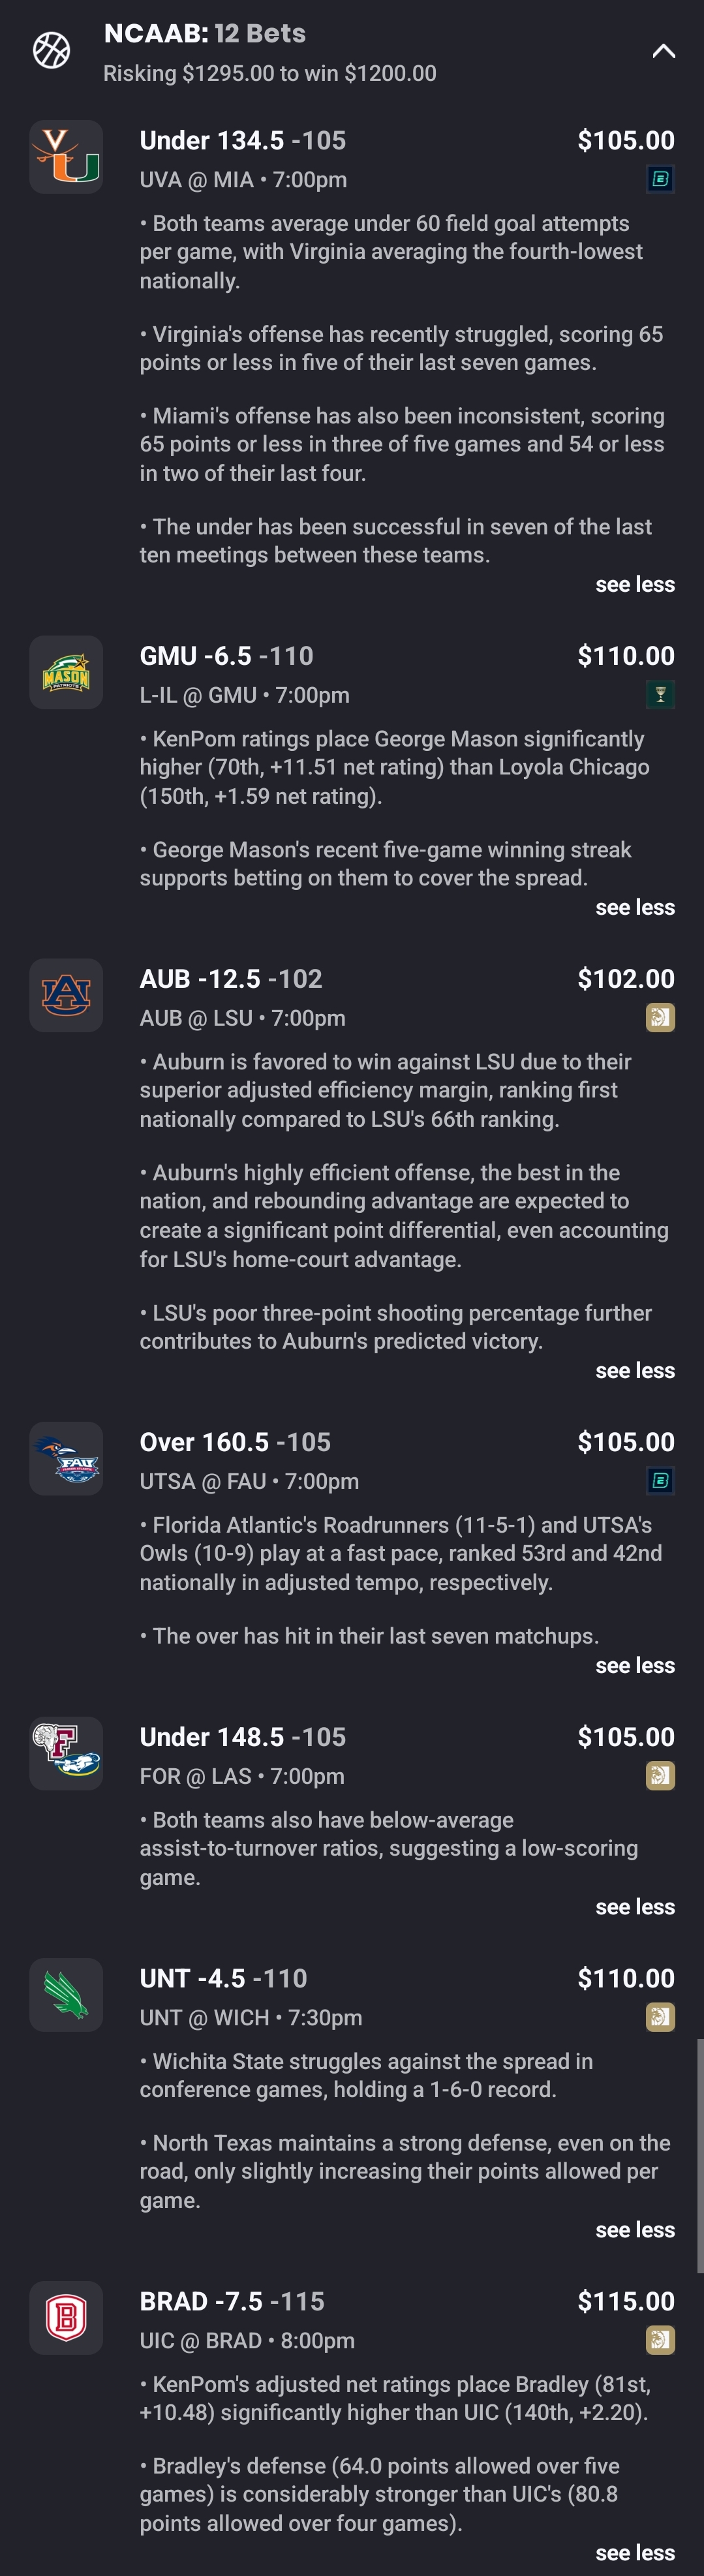The width and height of the screenshot is (704, 2576).
Task: Tap the Bradley Braves logo
Action: click(66, 2318)
